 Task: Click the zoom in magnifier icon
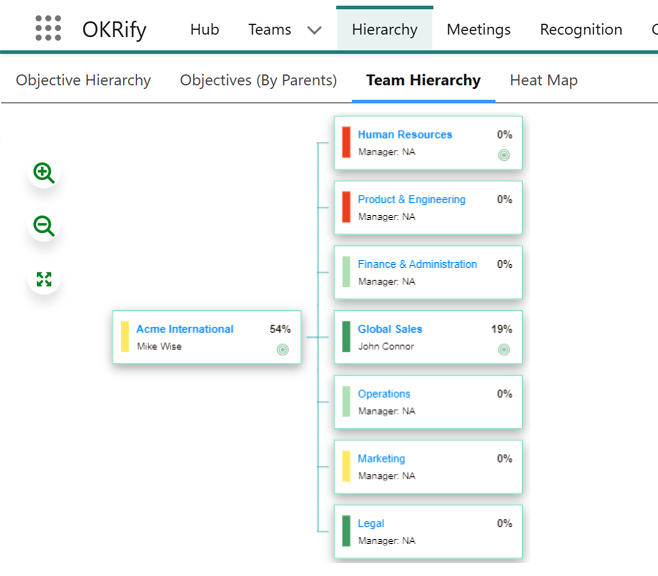pos(44,173)
